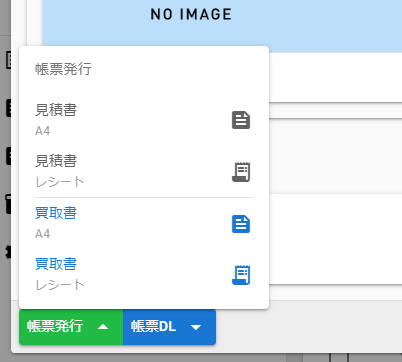Click the blue A4 買取書 document icon
This screenshot has width=402, height=362.
tap(241, 224)
